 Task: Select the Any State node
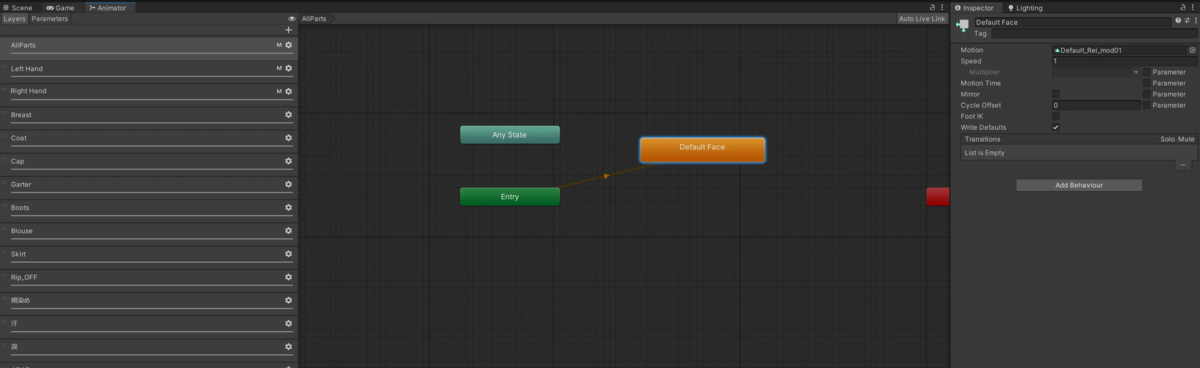(x=510, y=134)
